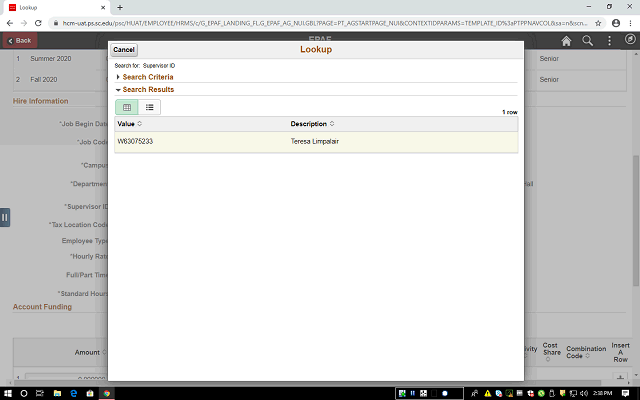
Task: Sort by Cost Share column
Action: coord(551,352)
